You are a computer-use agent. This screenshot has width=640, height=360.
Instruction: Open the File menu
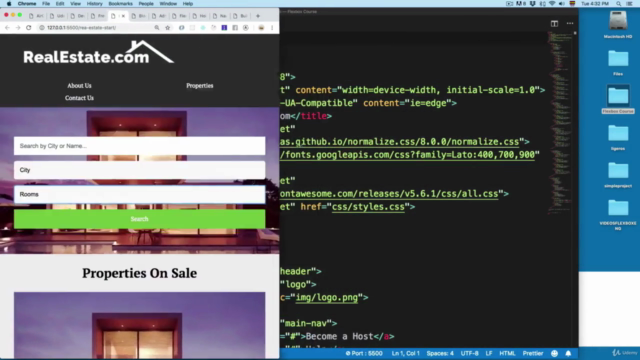coord(46,4)
